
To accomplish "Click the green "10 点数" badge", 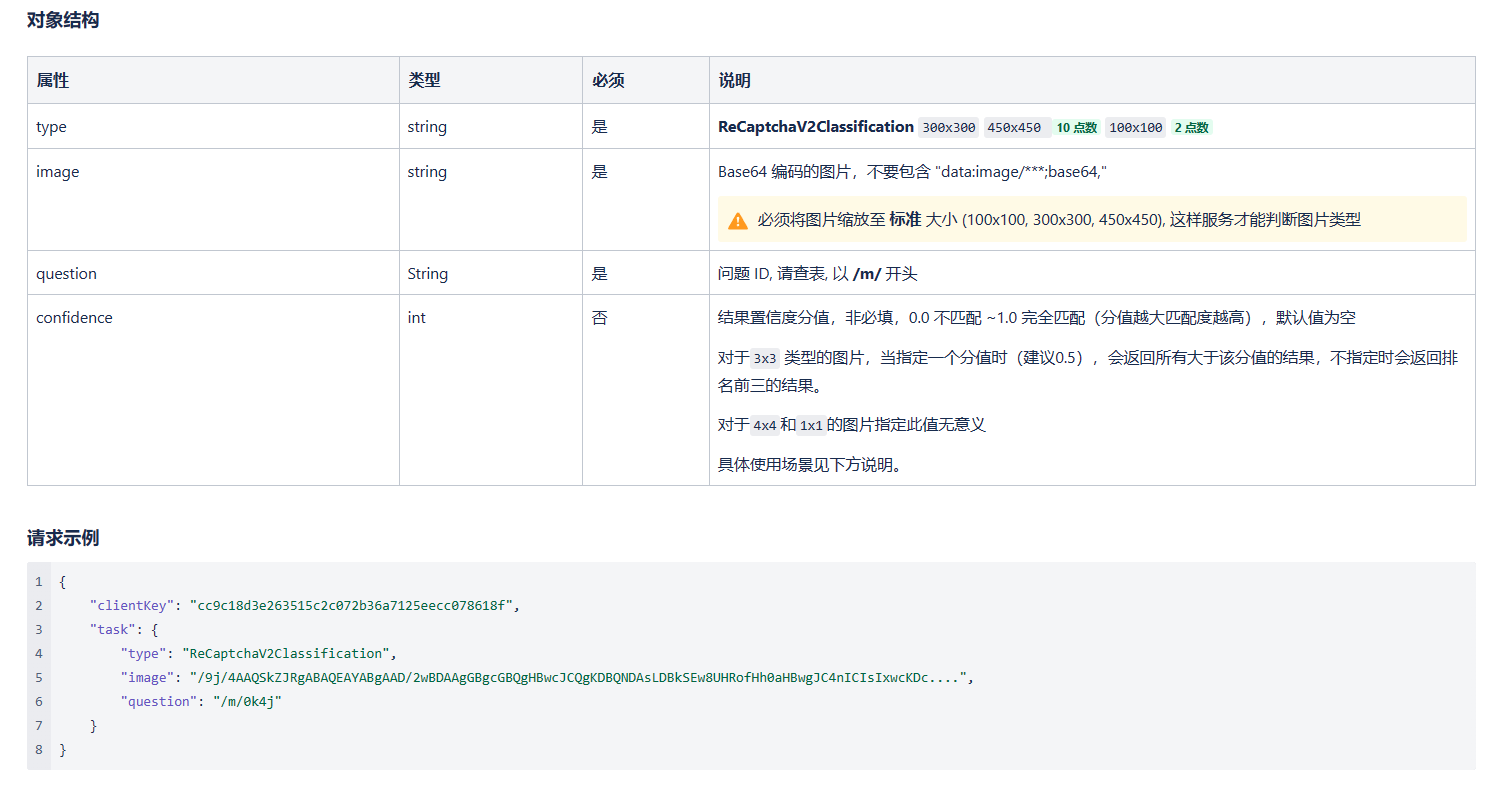I will (1077, 128).
